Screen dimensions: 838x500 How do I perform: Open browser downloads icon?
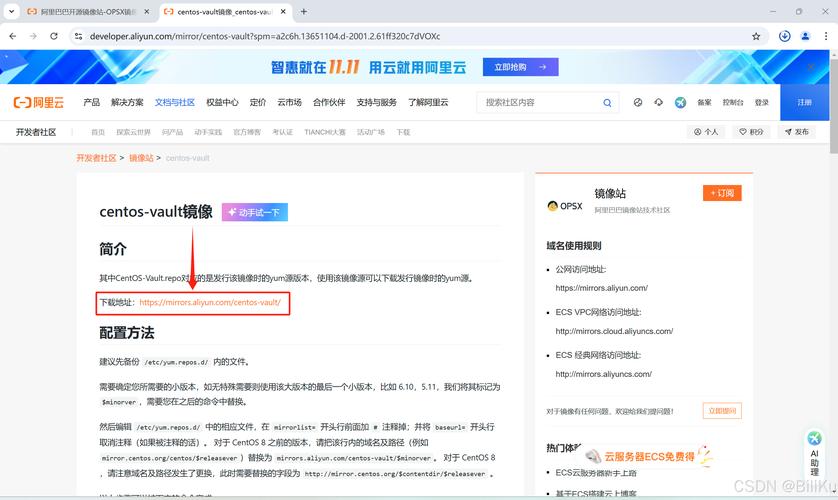785,36
